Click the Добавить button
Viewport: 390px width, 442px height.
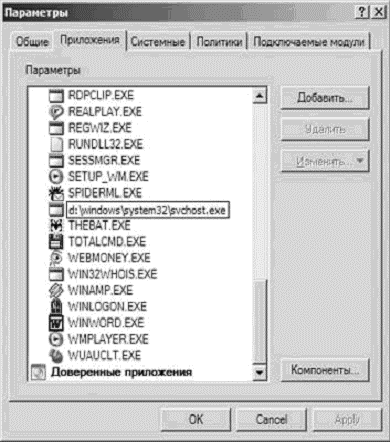click(325, 98)
